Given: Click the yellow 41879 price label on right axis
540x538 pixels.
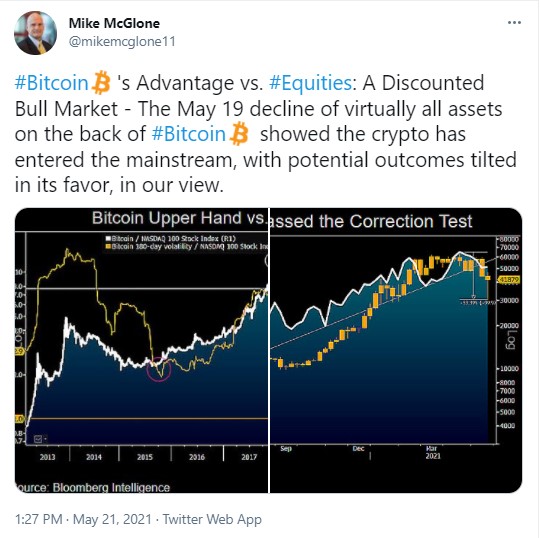Looking at the screenshot, I should pyautogui.click(x=509, y=280).
